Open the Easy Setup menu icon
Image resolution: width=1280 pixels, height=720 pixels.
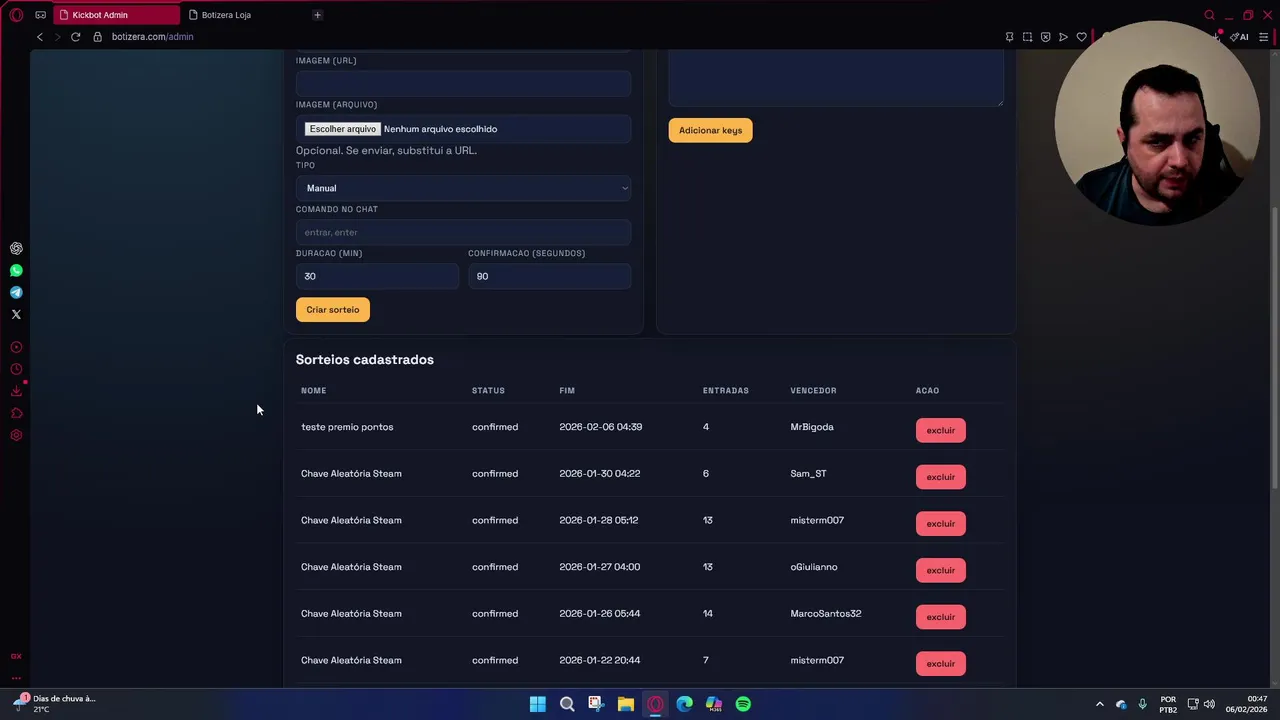click(x=1264, y=37)
